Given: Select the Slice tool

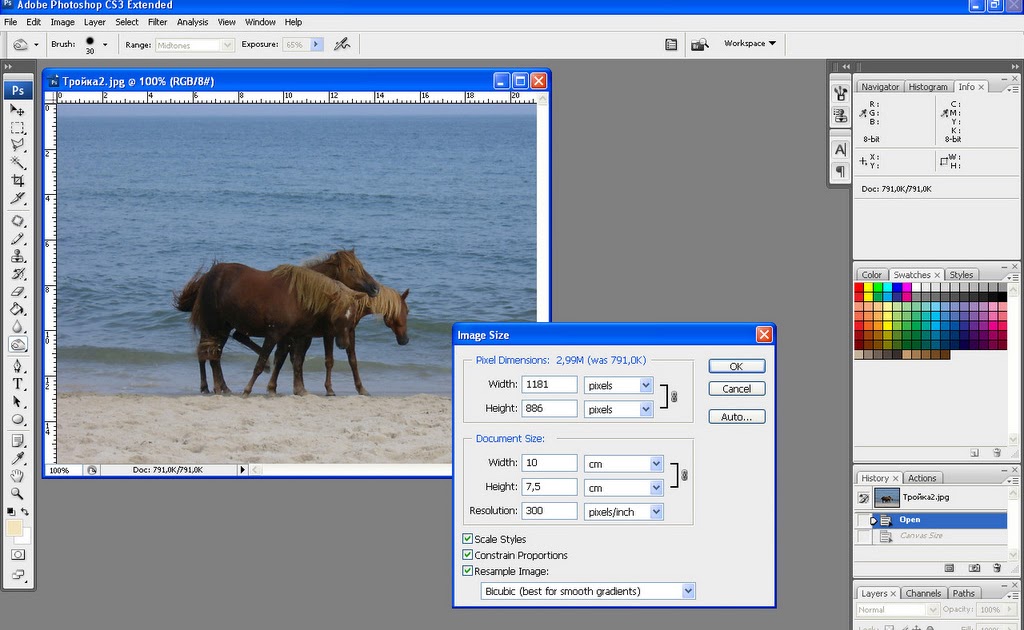Looking at the screenshot, I should pyautogui.click(x=18, y=198).
